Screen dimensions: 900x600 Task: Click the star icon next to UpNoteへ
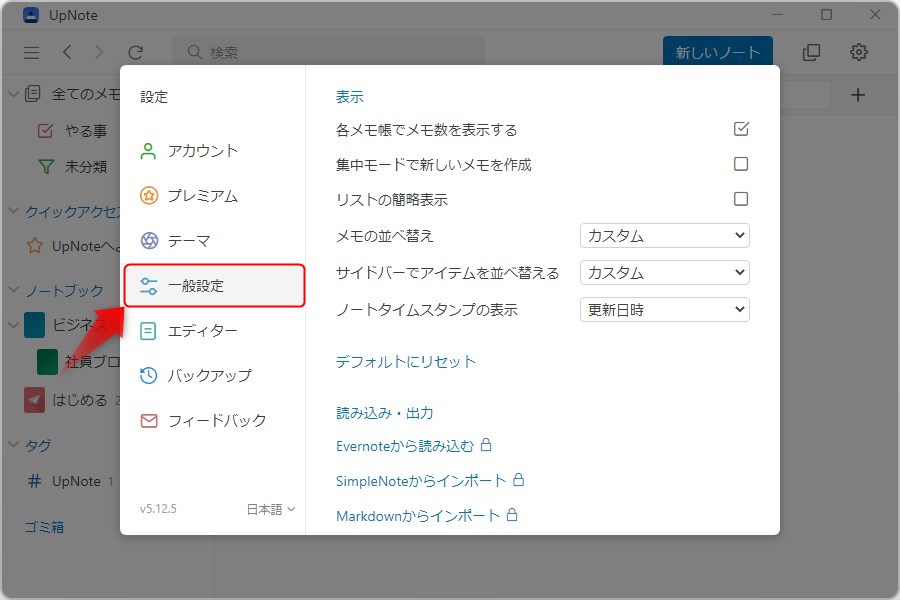tap(35, 246)
